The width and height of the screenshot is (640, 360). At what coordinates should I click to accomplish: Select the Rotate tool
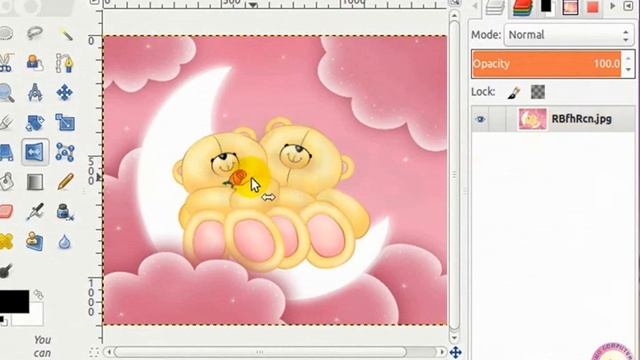tap(35, 122)
